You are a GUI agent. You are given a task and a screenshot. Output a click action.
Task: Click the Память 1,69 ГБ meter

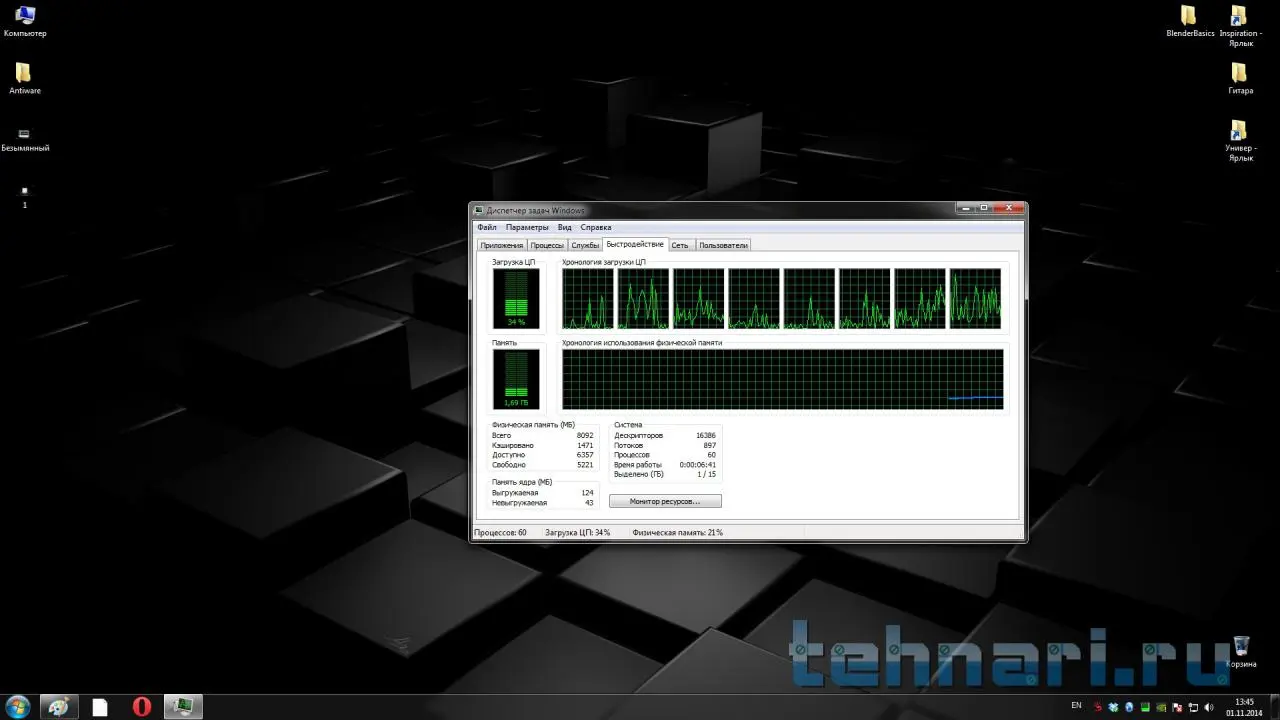click(516, 379)
